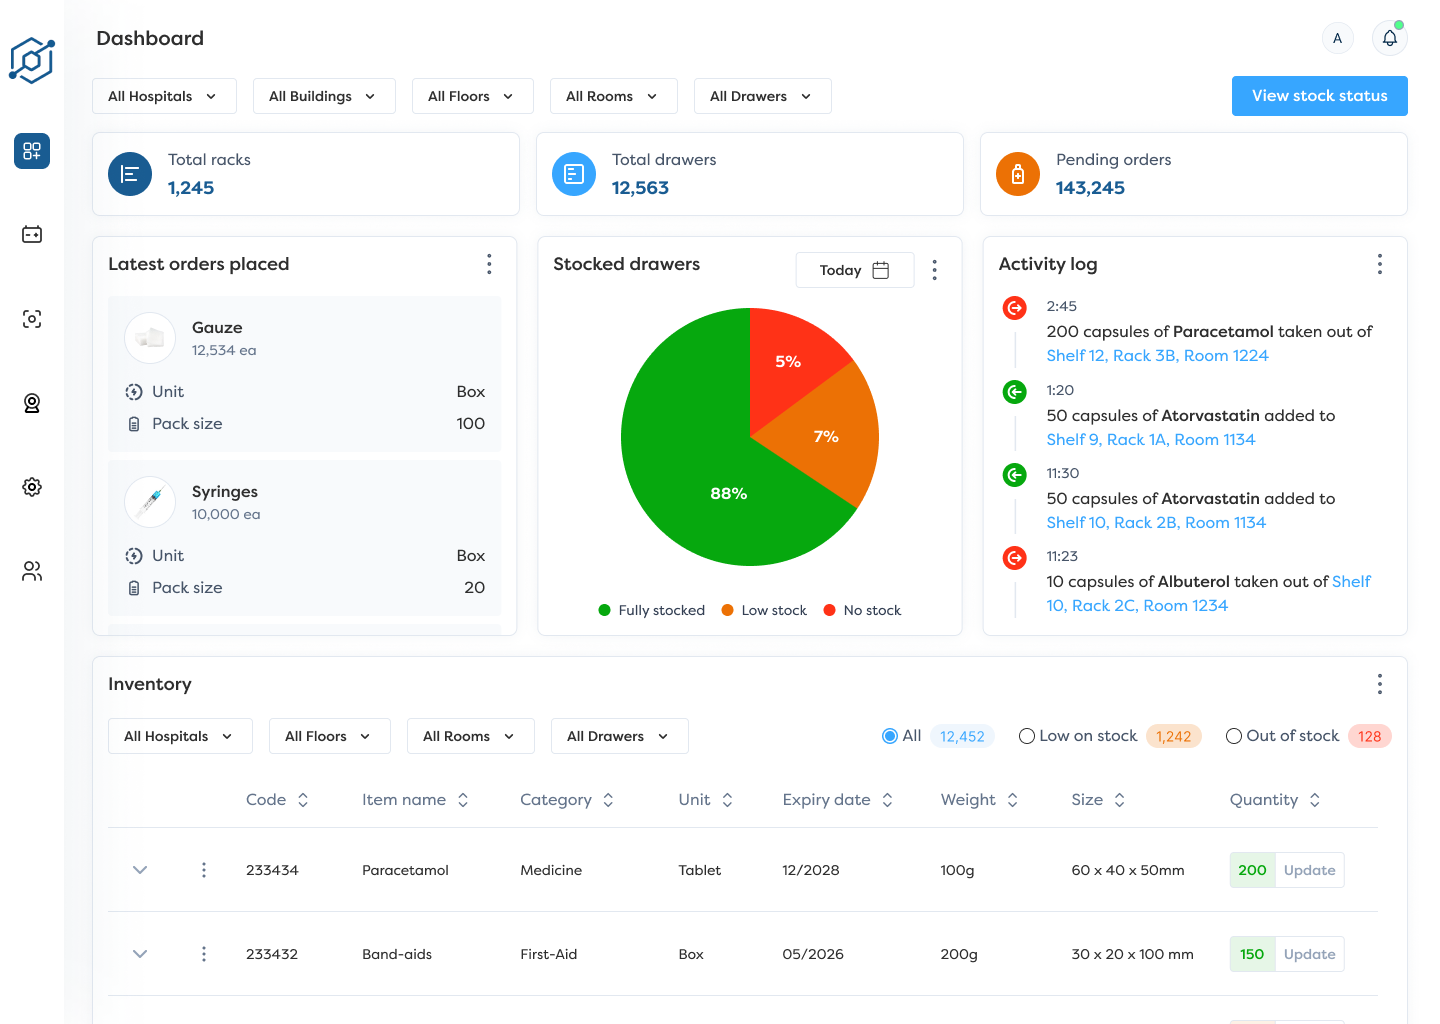Select the drawers icon in the sidebar
1440x1024 pixels.
(x=31, y=234)
